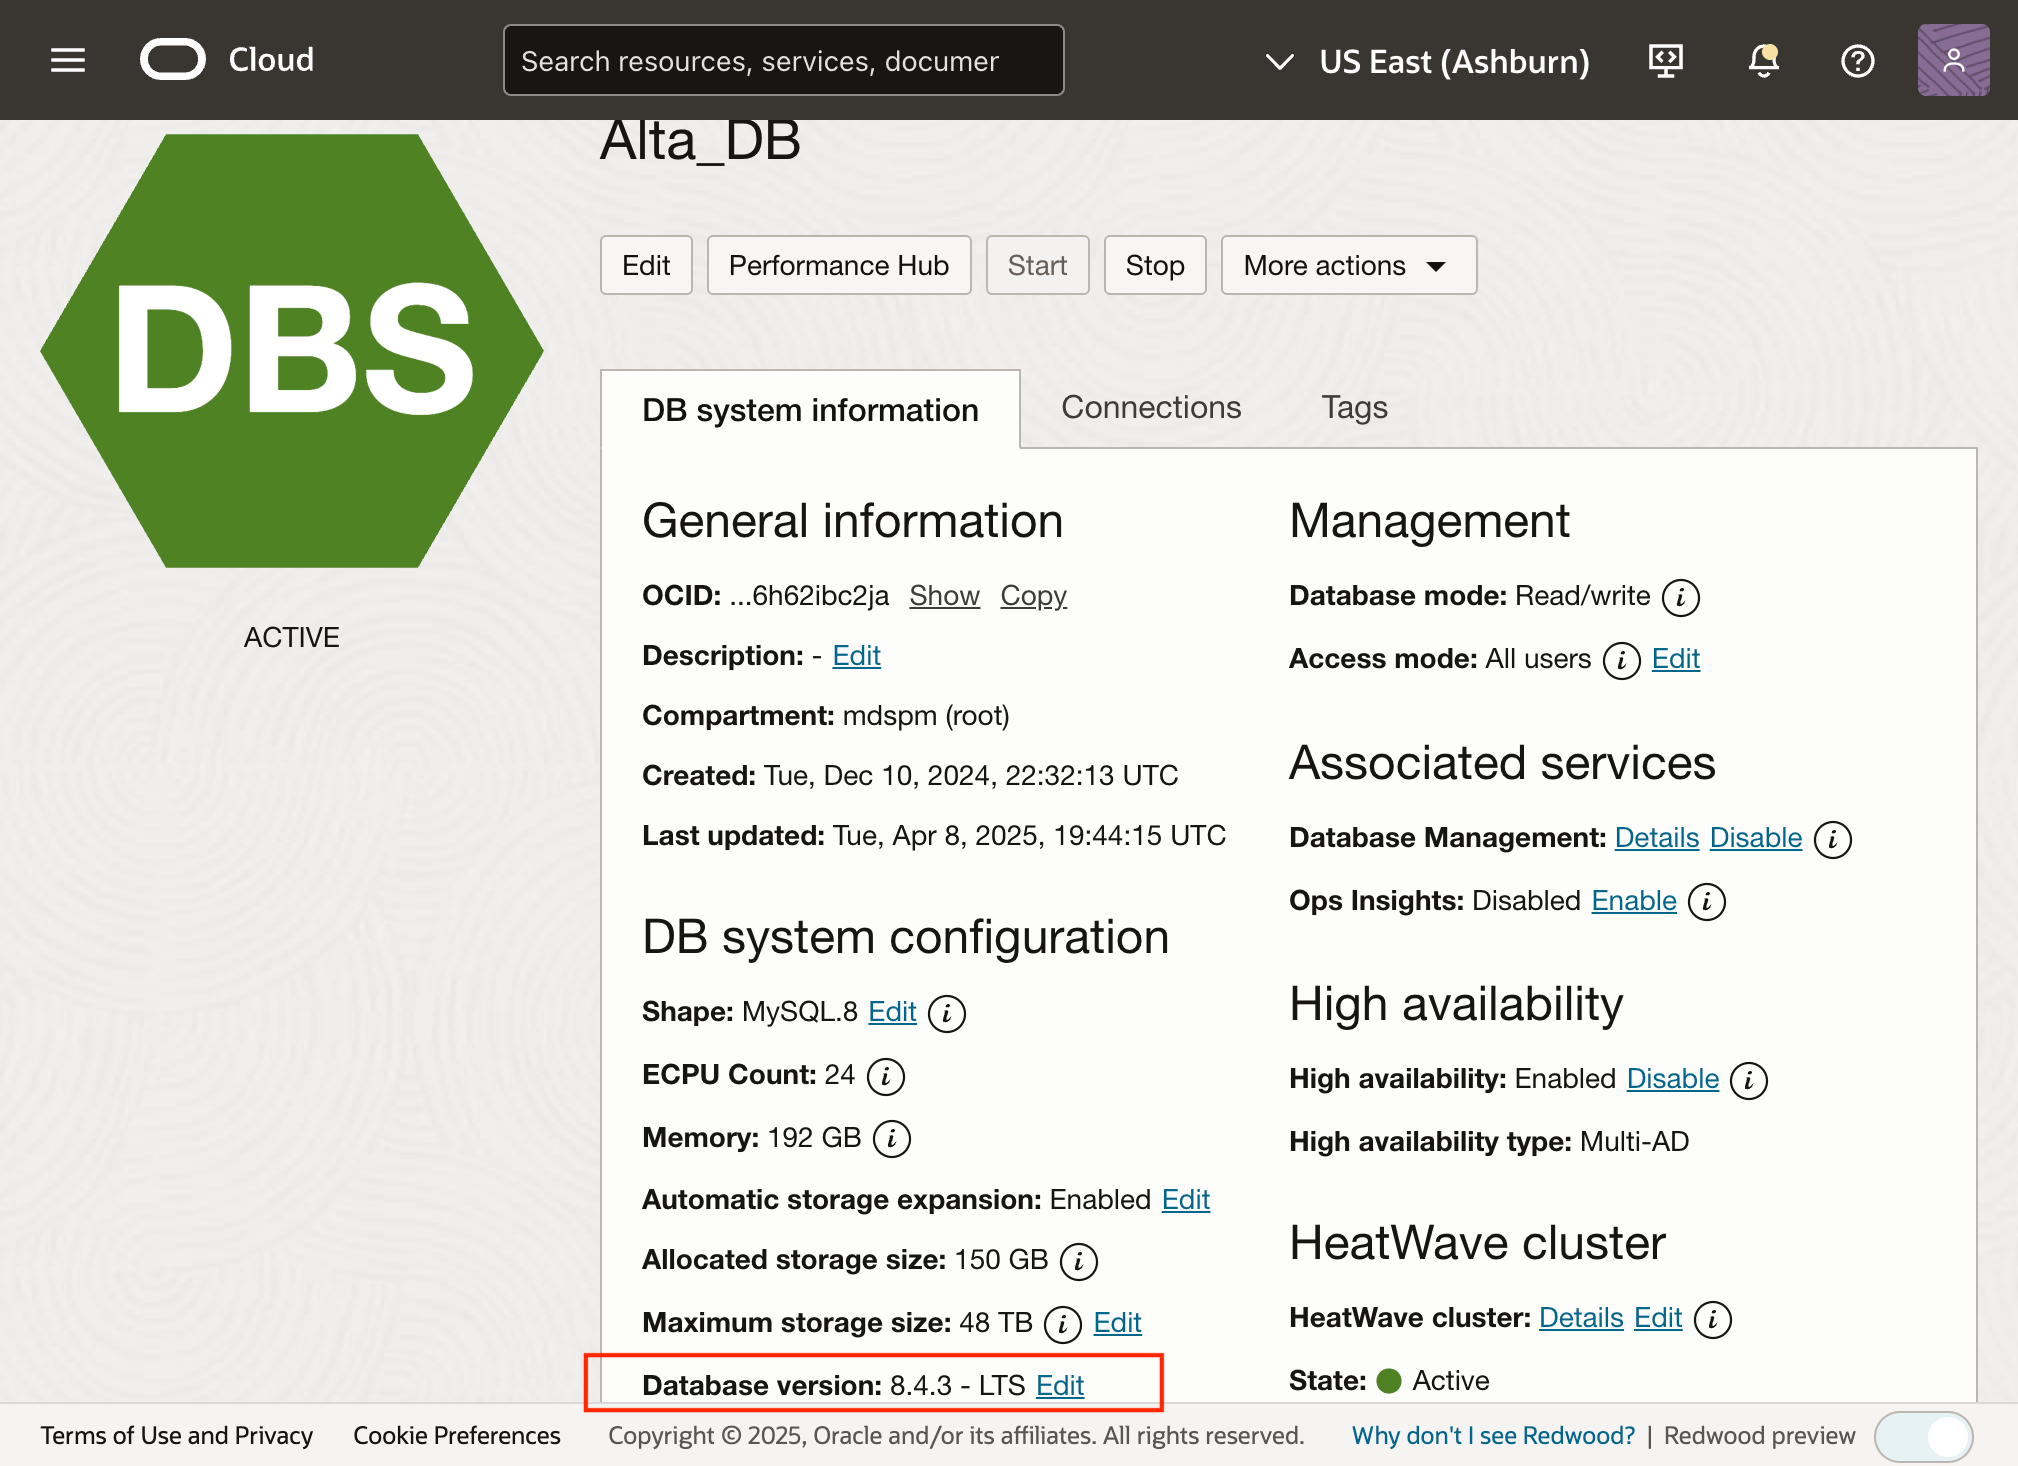
Task: Open the hamburger navigation menu
Action: (x=68, y=60)
